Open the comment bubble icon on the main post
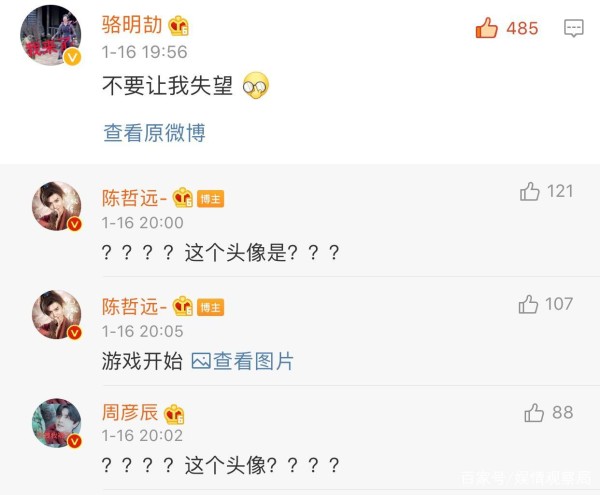 574,28
